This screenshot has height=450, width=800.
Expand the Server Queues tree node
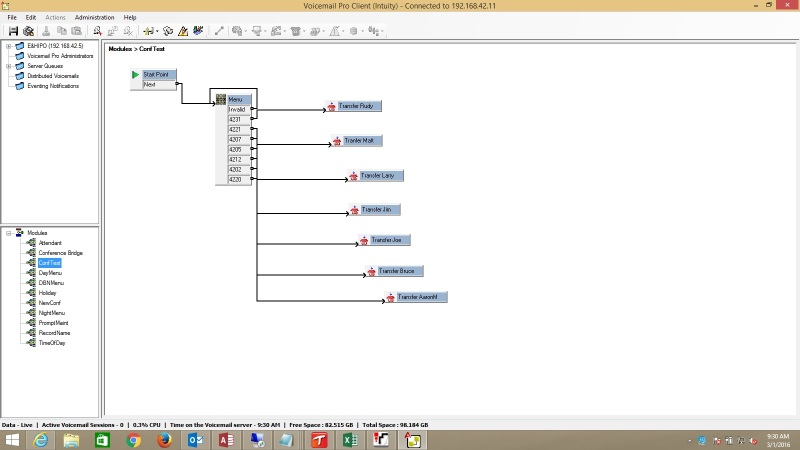[x=9, y=66]
